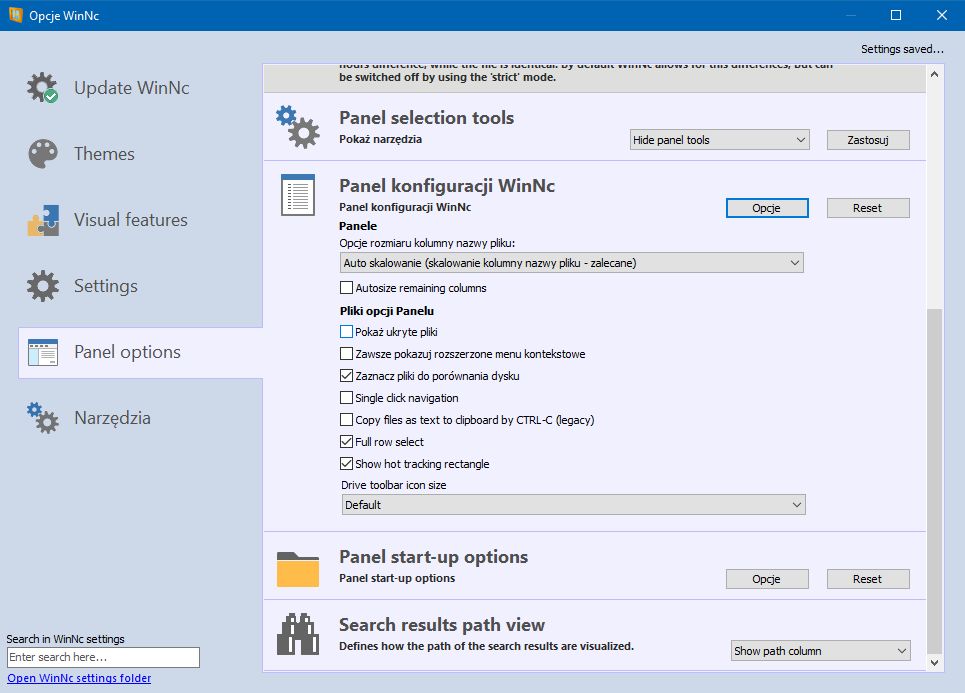Click the scrollbar up arrow
Image resolution: width=965 pixels, height=693 pixels.
(934, 74)
